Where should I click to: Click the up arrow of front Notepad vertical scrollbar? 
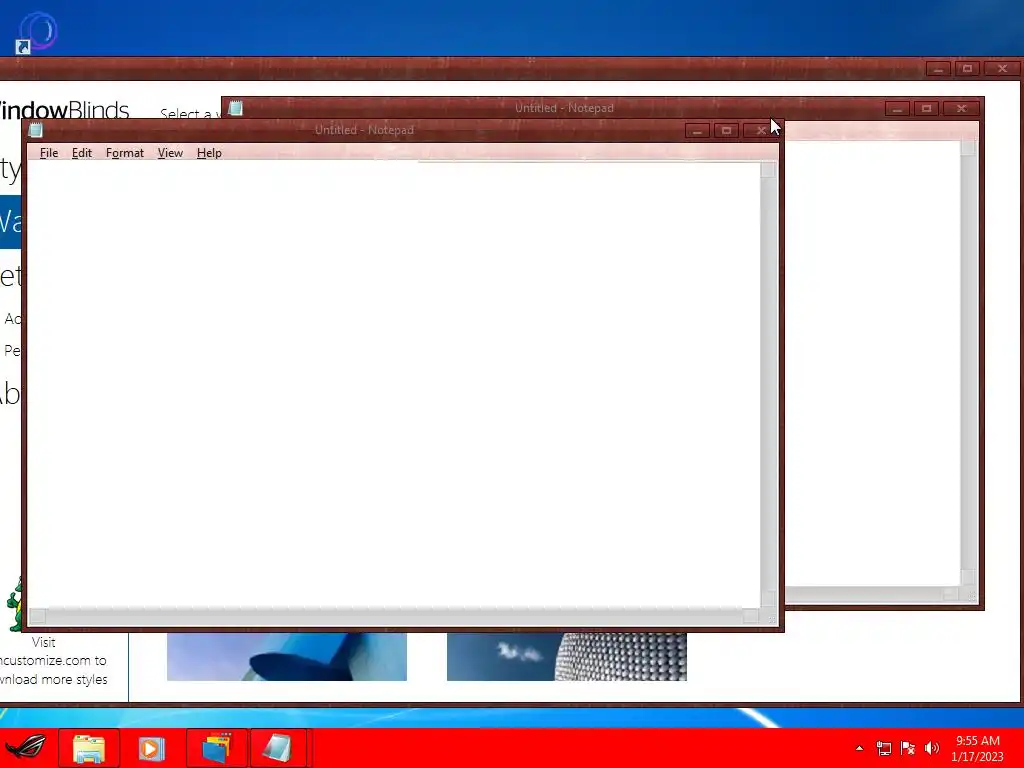(x=768, y=170)
